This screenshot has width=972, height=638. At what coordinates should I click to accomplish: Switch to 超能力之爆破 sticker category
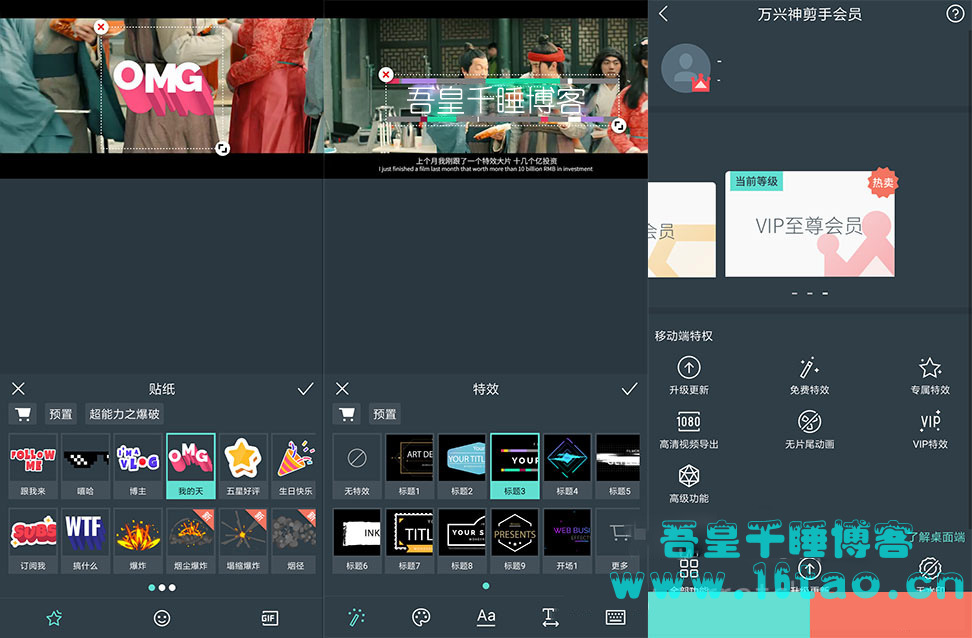(125, 414)
